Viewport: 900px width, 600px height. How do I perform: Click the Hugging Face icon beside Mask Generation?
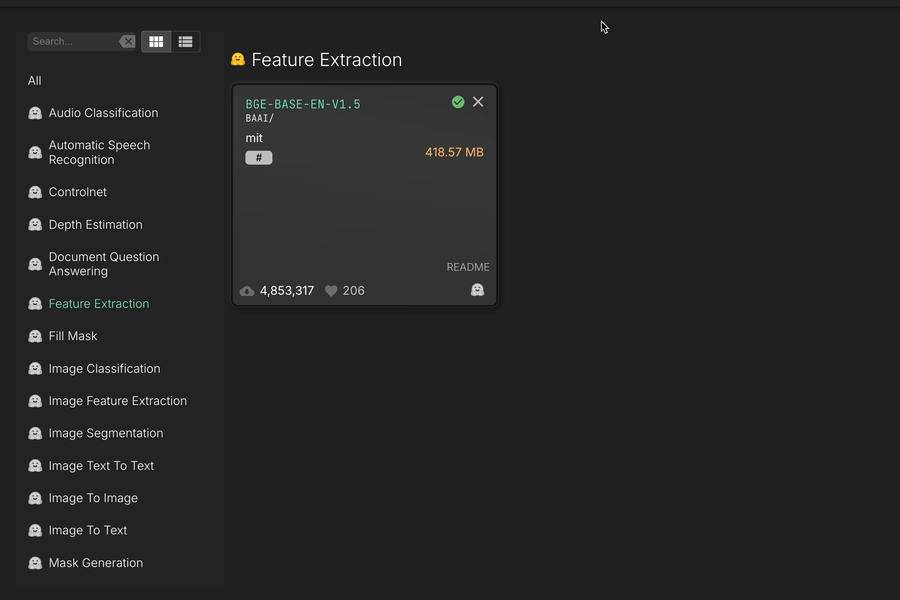tap(34, 562)
